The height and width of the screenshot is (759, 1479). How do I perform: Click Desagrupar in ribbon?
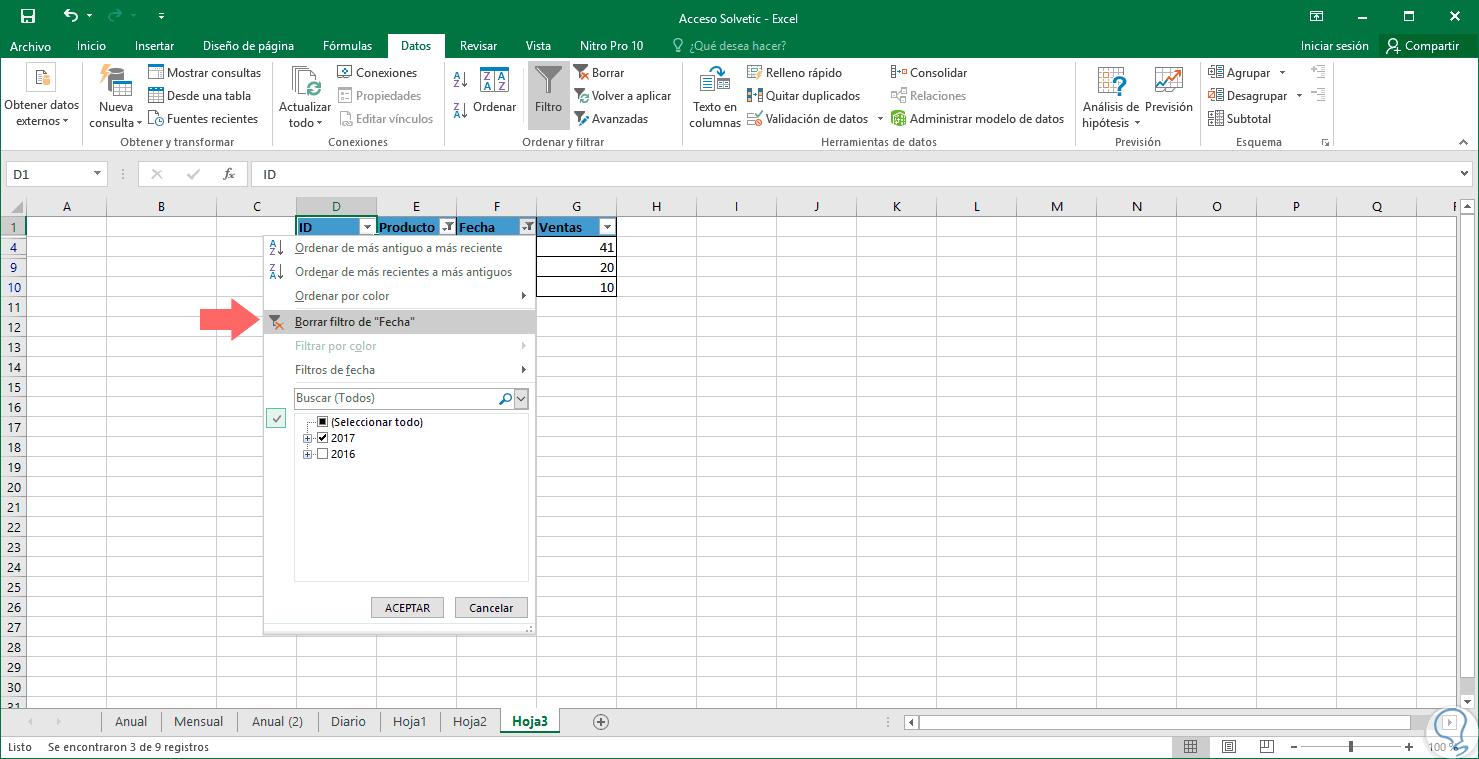click(1248, 96)
